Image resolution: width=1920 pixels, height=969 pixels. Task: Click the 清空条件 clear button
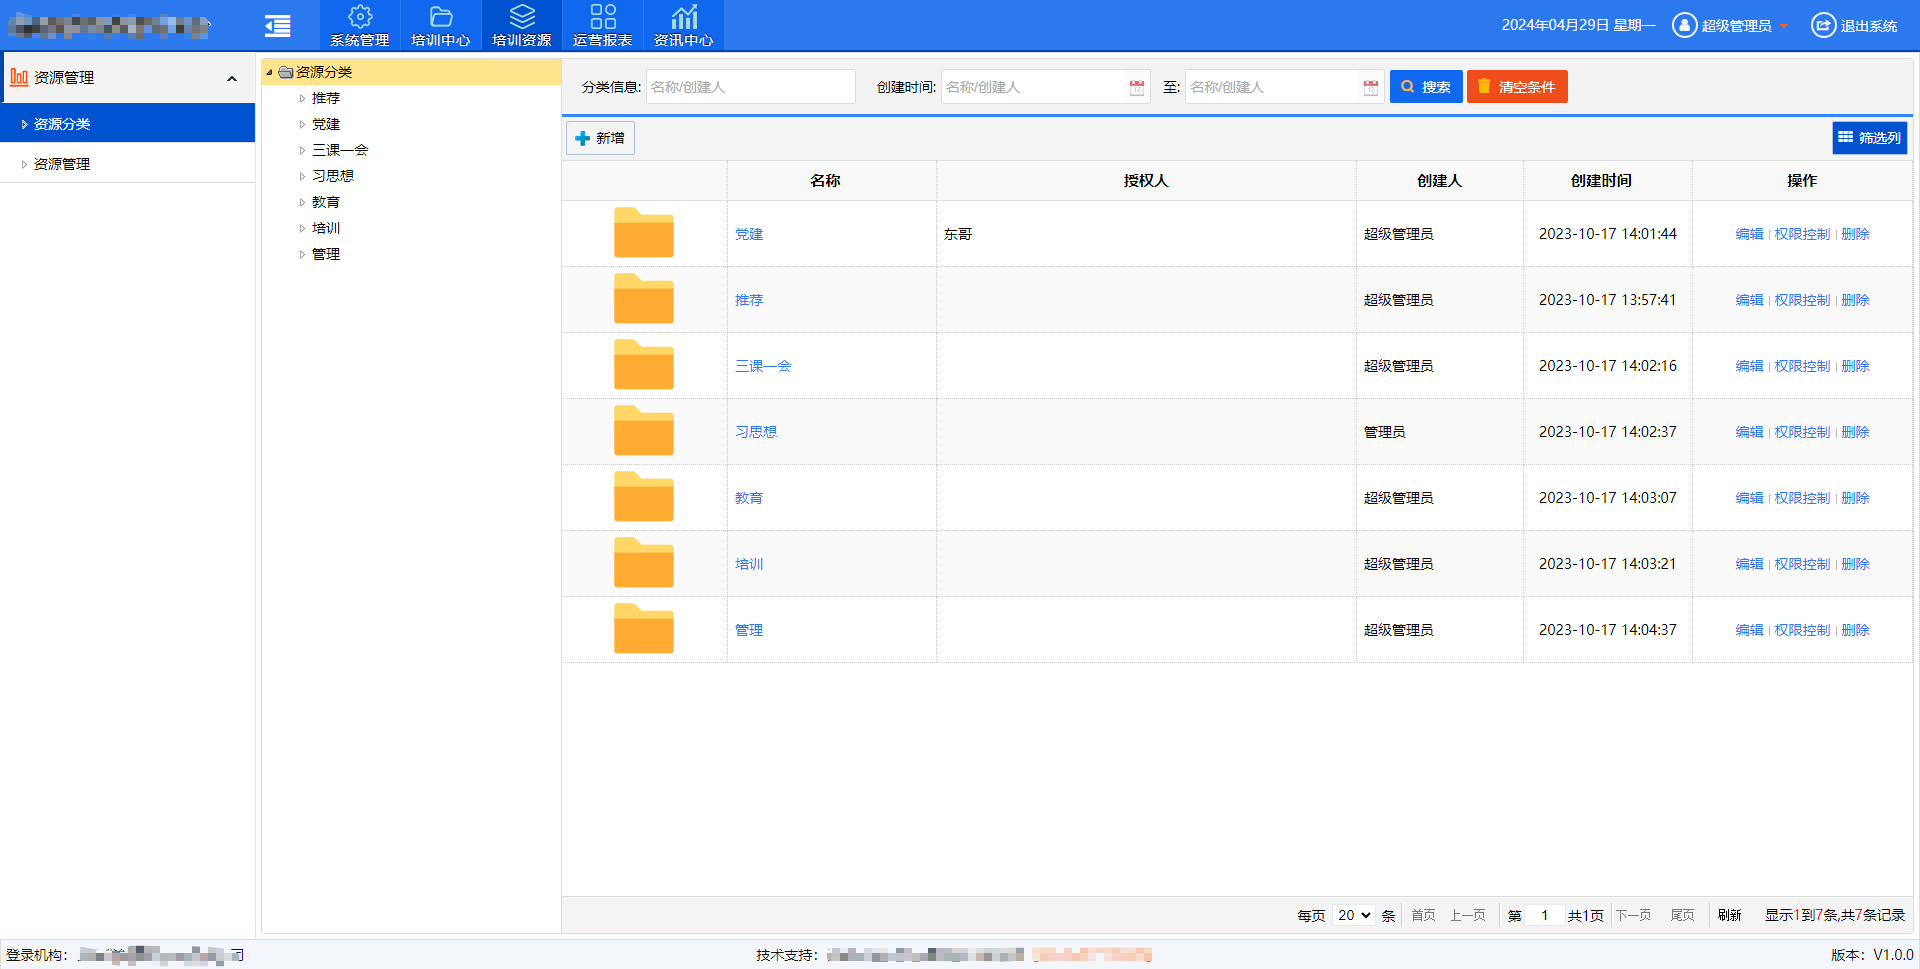1517,87
